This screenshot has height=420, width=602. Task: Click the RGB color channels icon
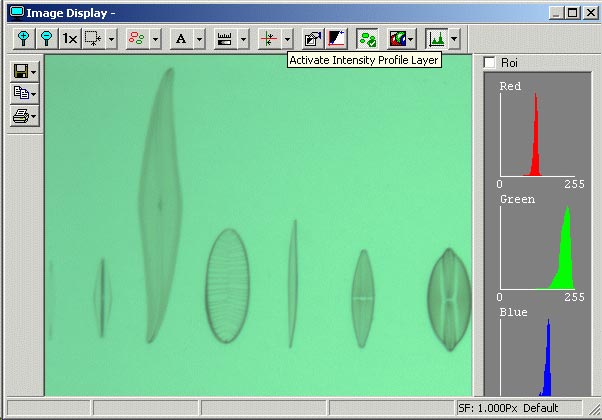(x=398, y=39)
